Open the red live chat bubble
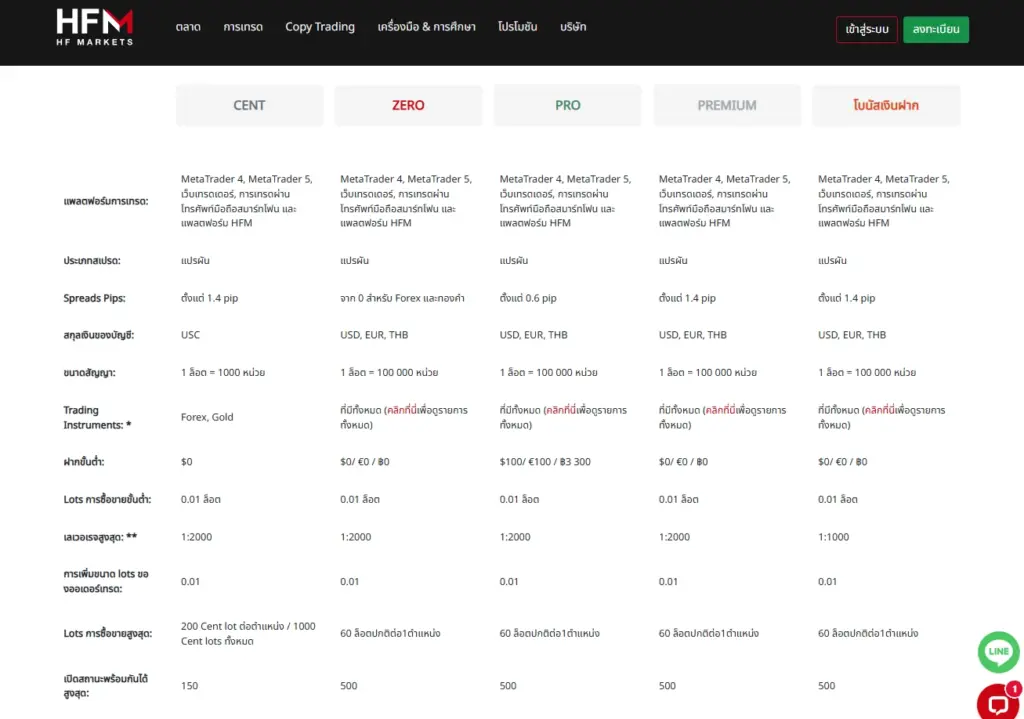 (997, 702)
